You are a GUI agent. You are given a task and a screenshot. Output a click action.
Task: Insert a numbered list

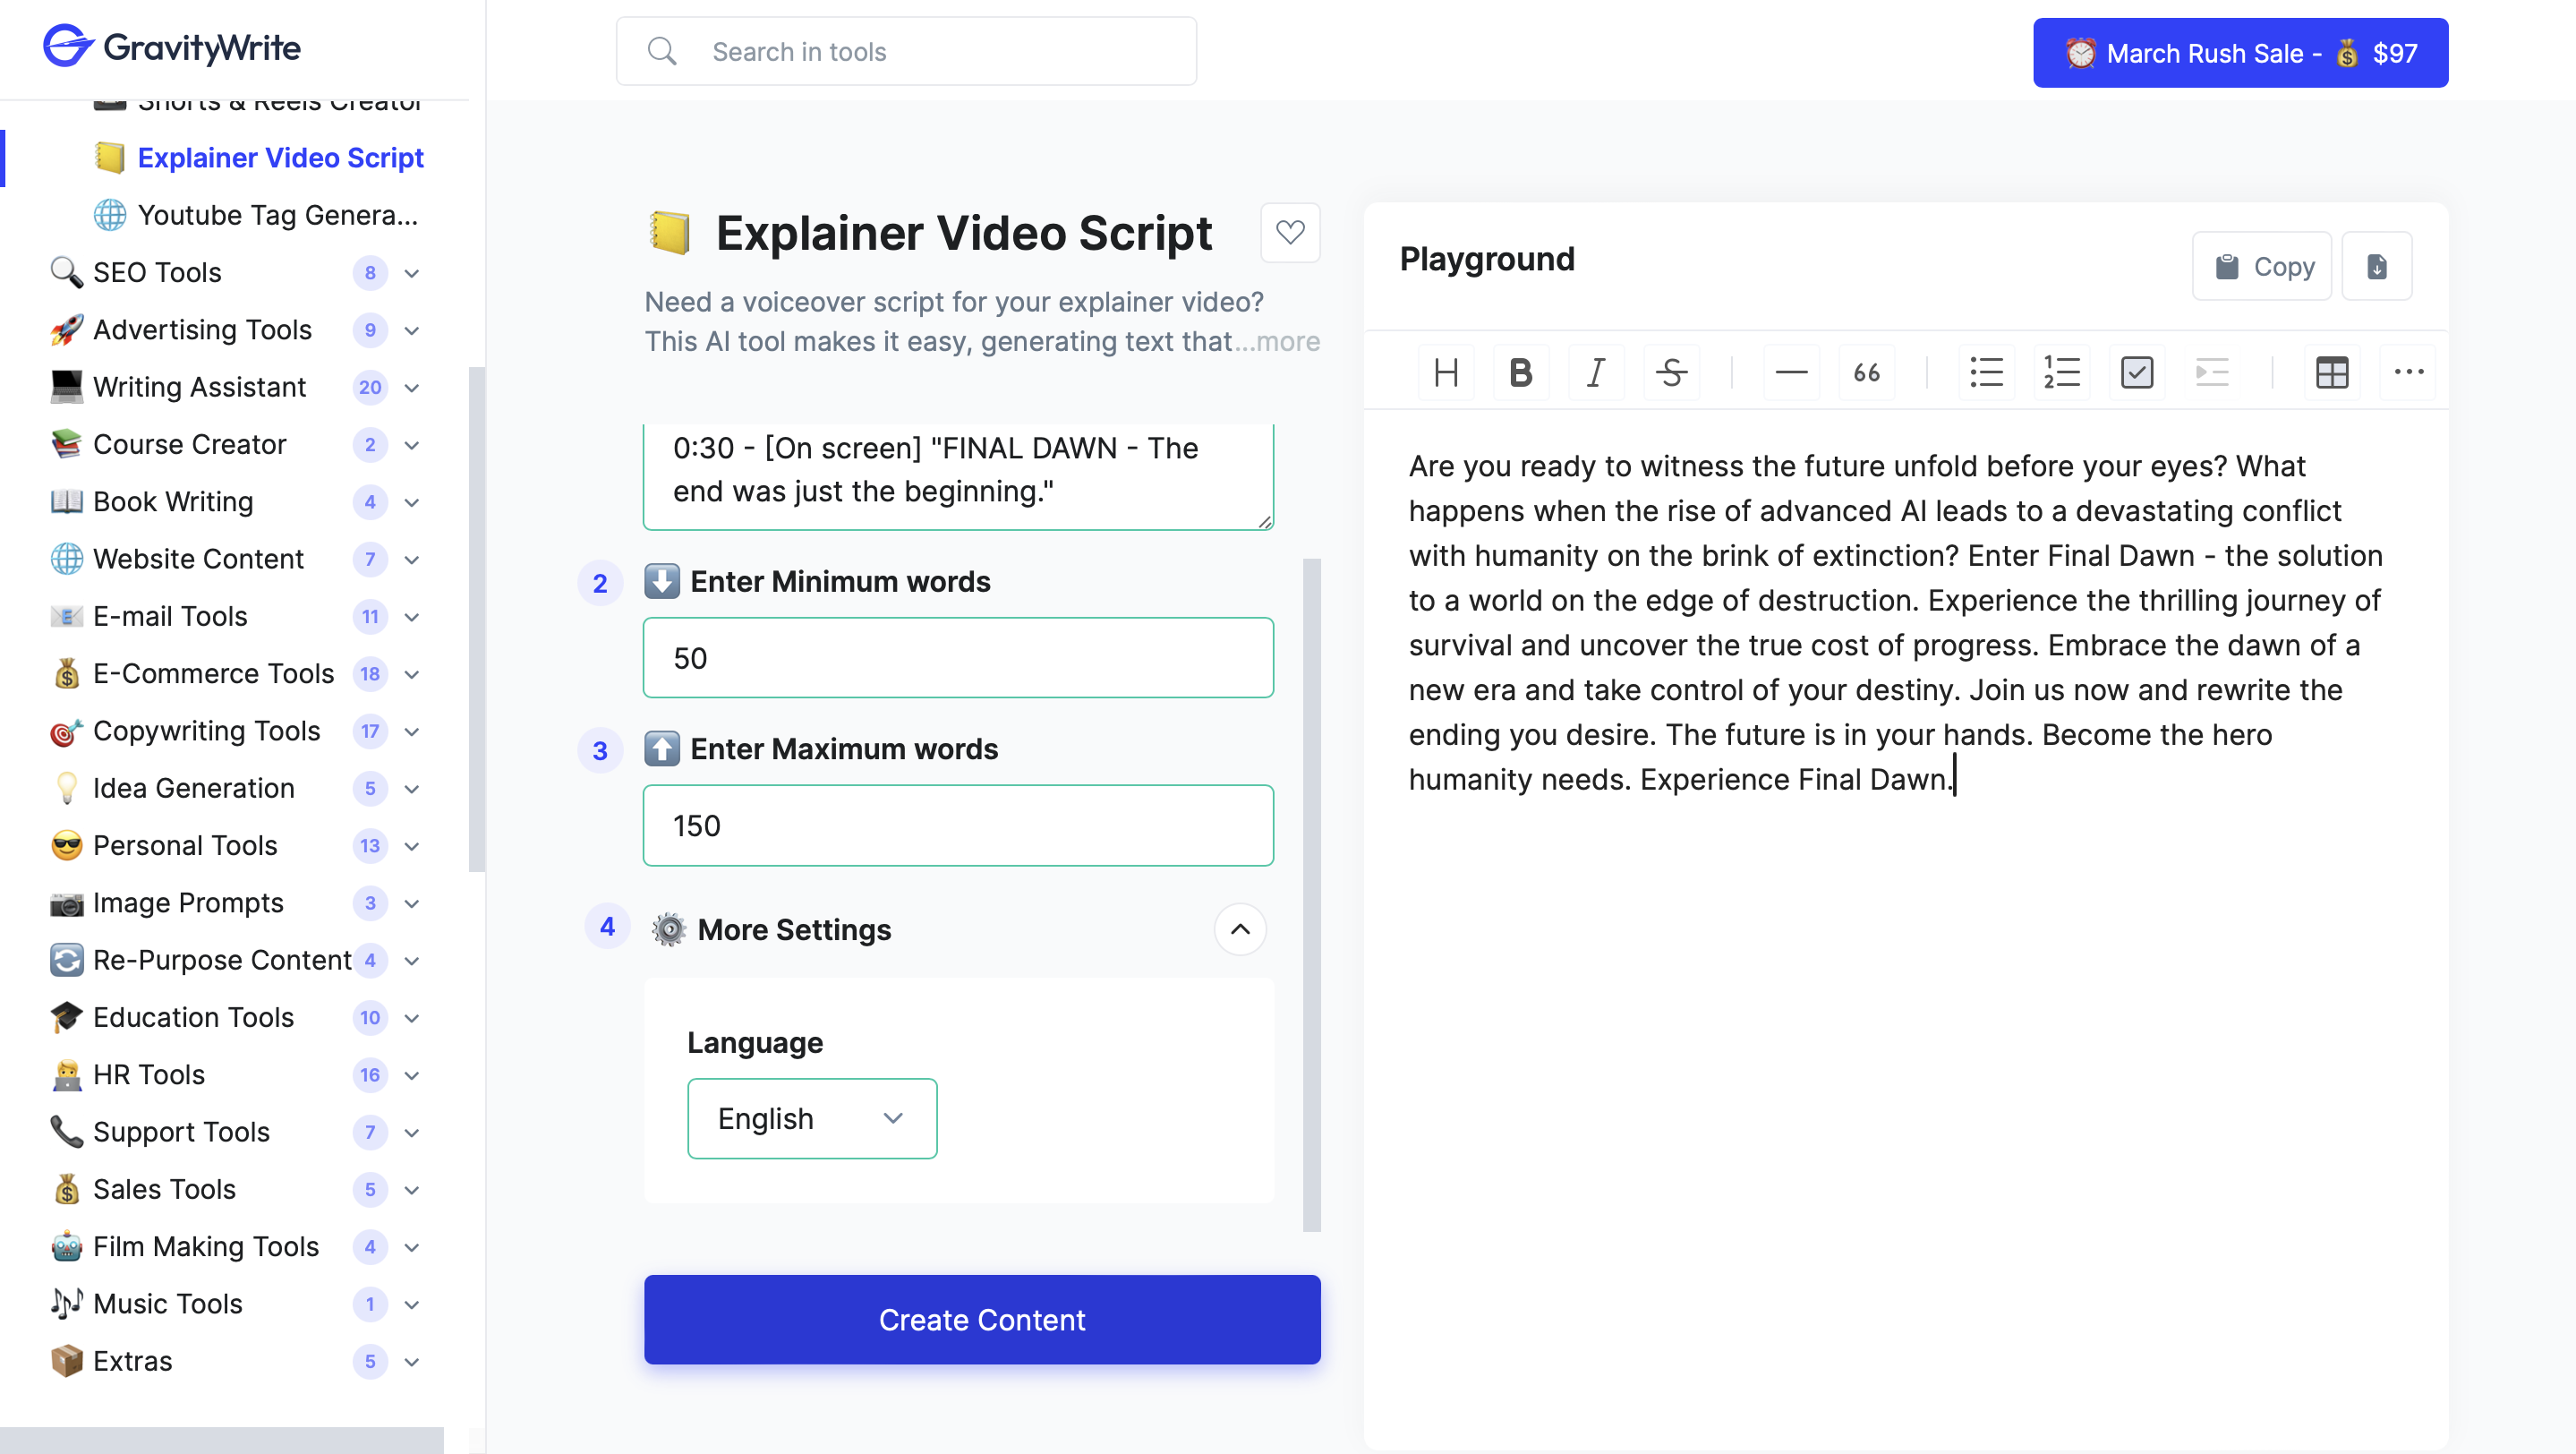click(x=2061, y=373)
